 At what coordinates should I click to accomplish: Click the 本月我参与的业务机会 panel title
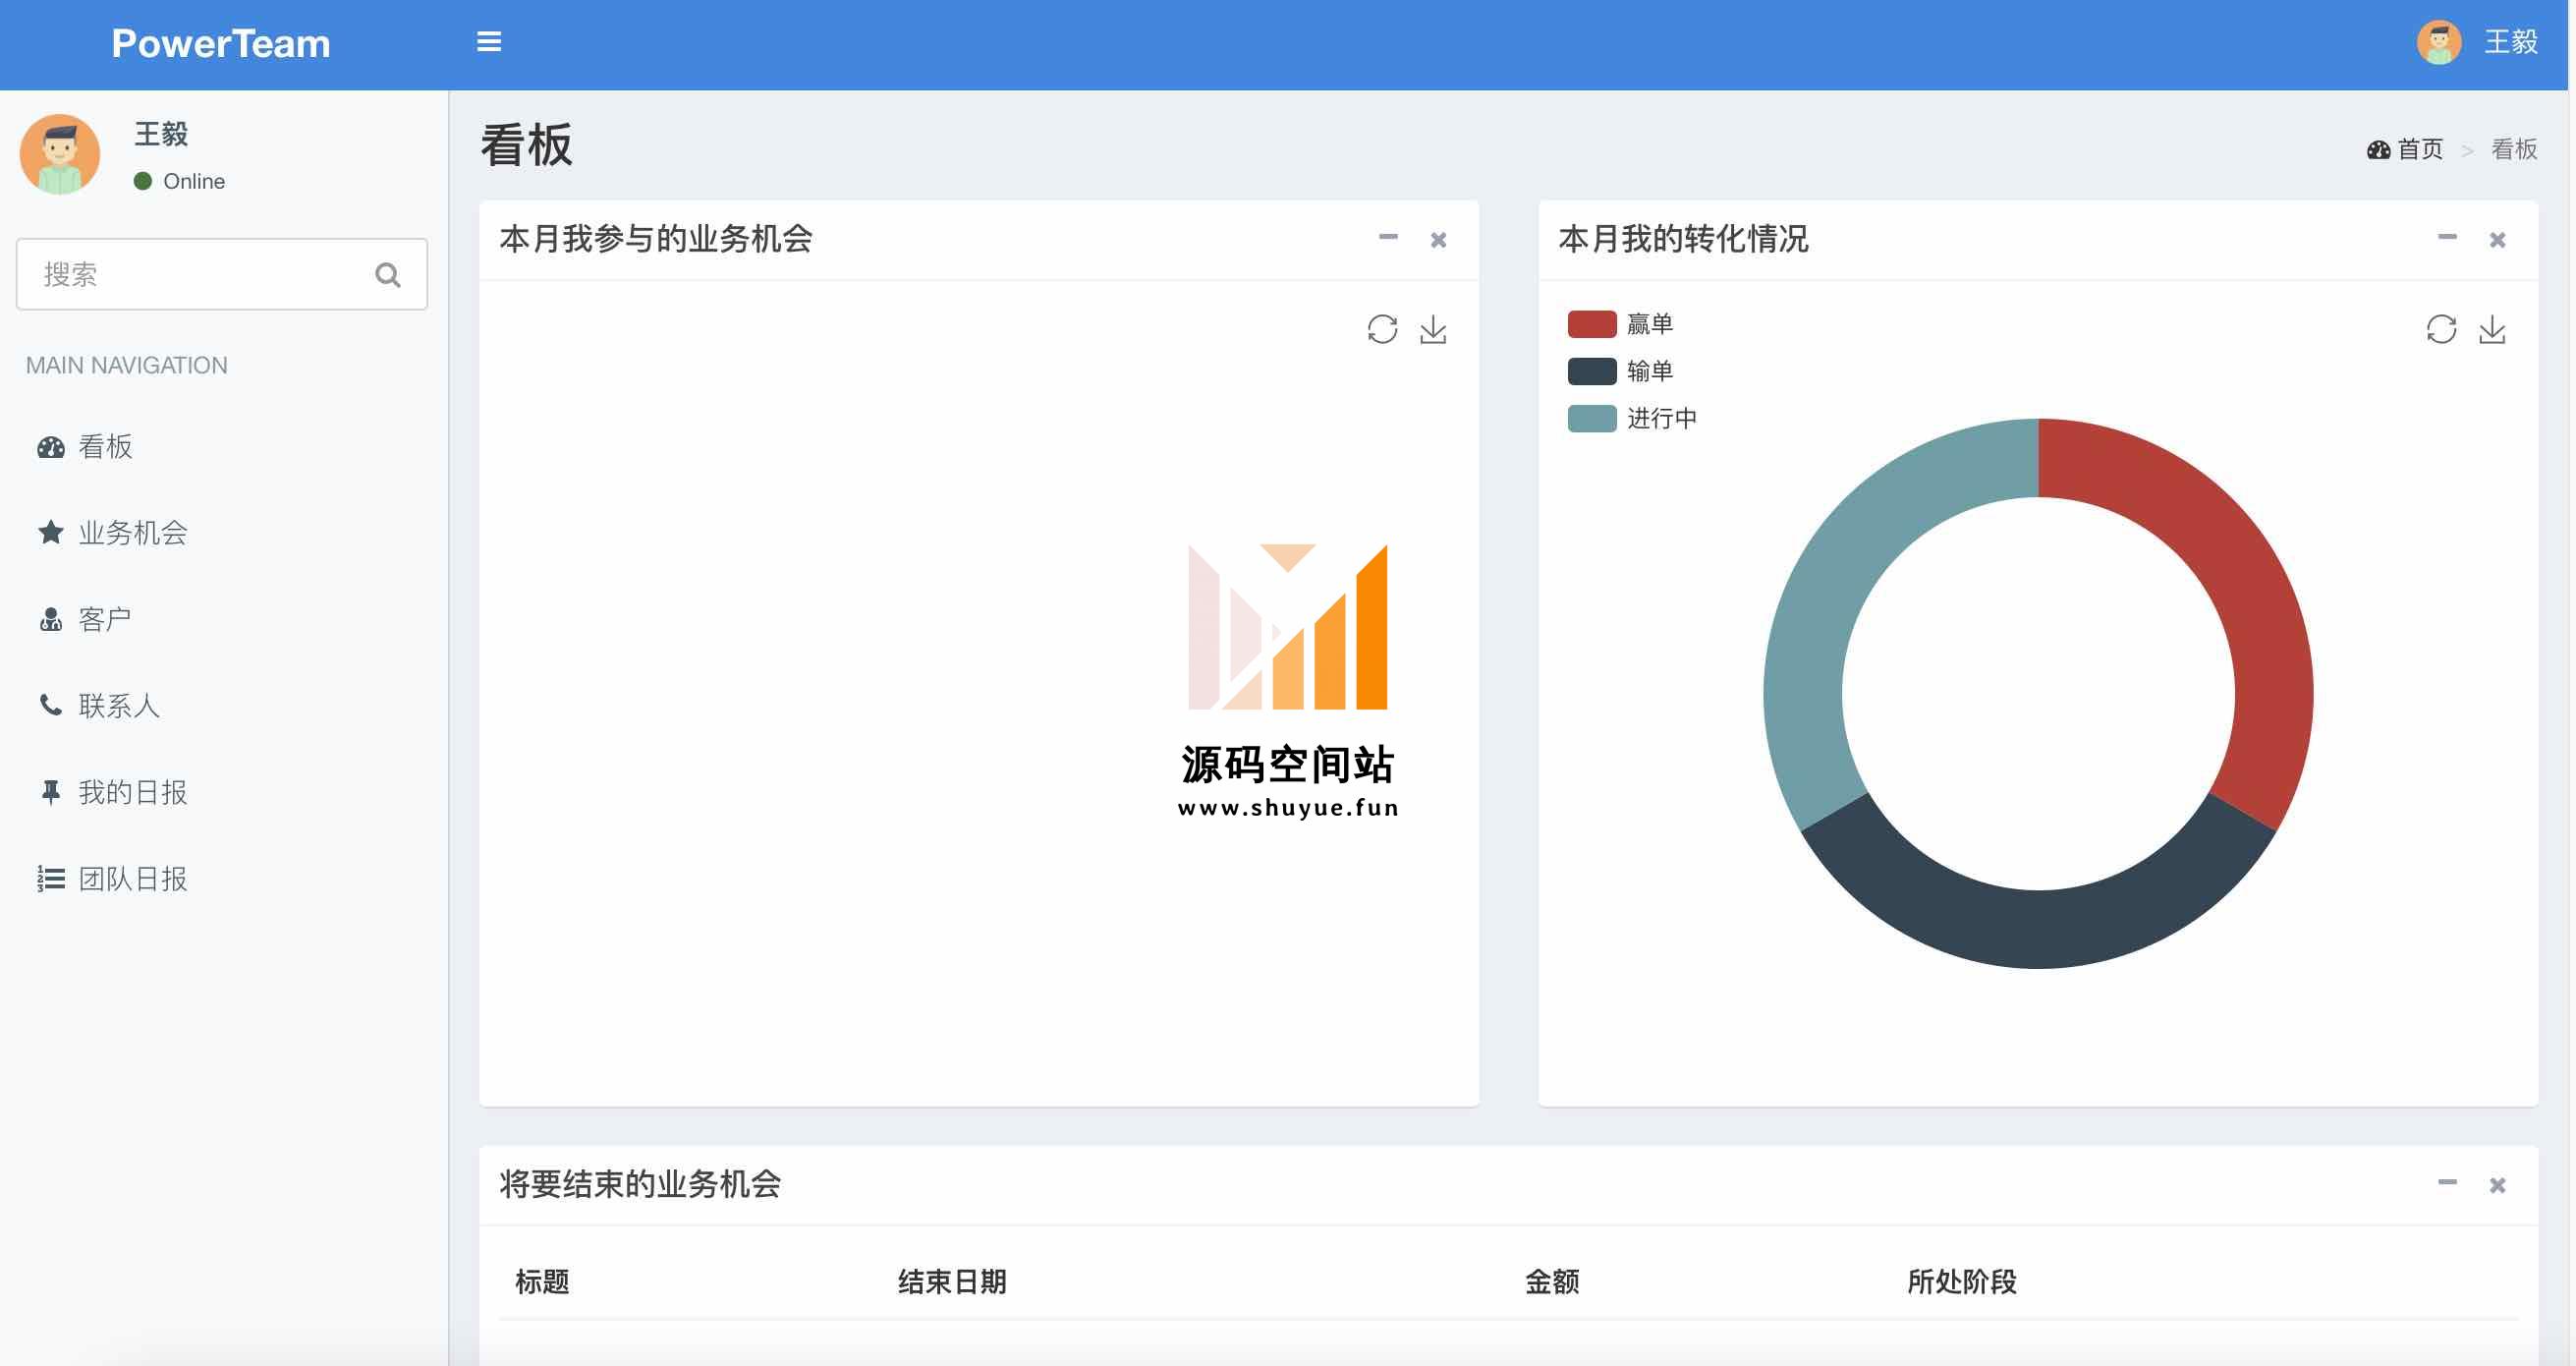click(656, 239)
